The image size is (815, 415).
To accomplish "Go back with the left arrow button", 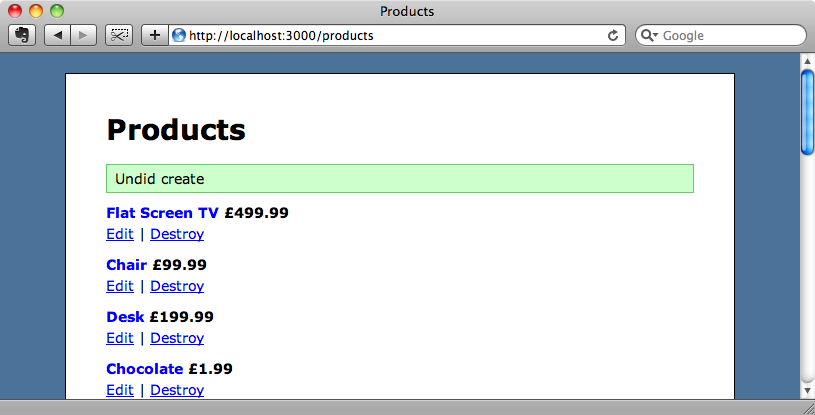I will pos(57,35).
